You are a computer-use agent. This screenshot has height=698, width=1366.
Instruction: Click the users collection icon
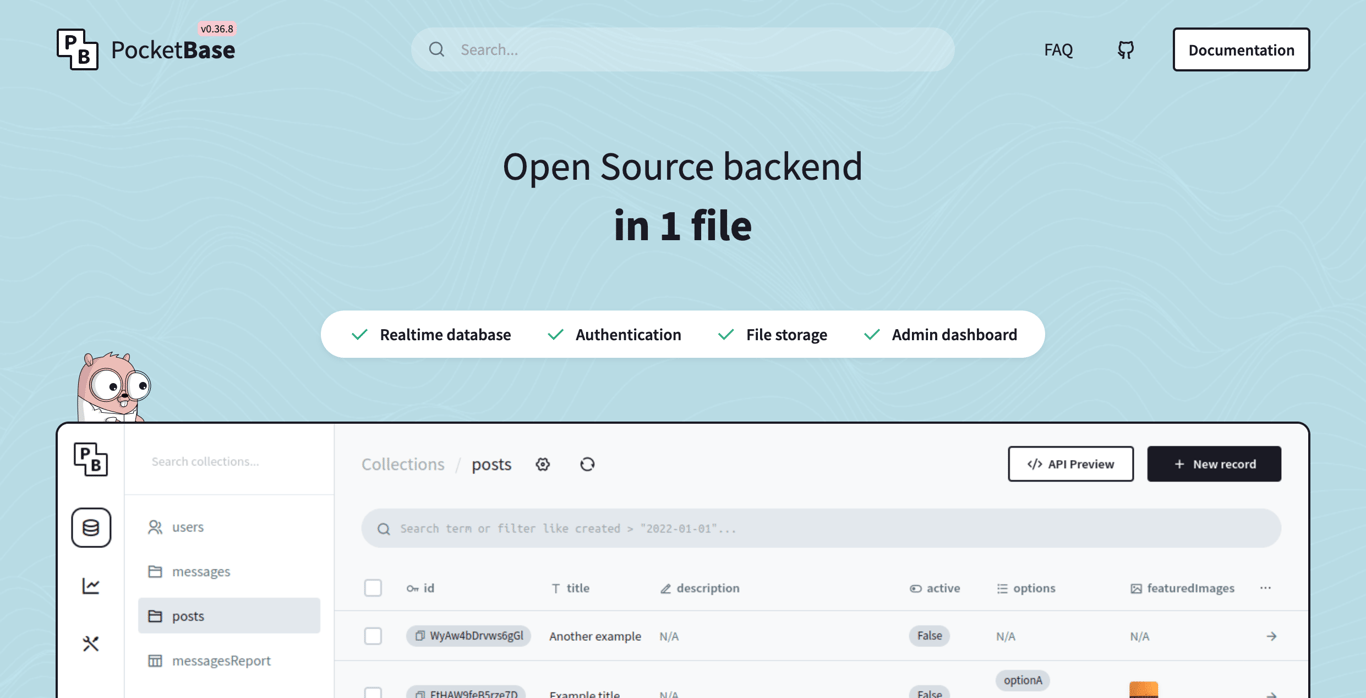[x=155, y=527]
